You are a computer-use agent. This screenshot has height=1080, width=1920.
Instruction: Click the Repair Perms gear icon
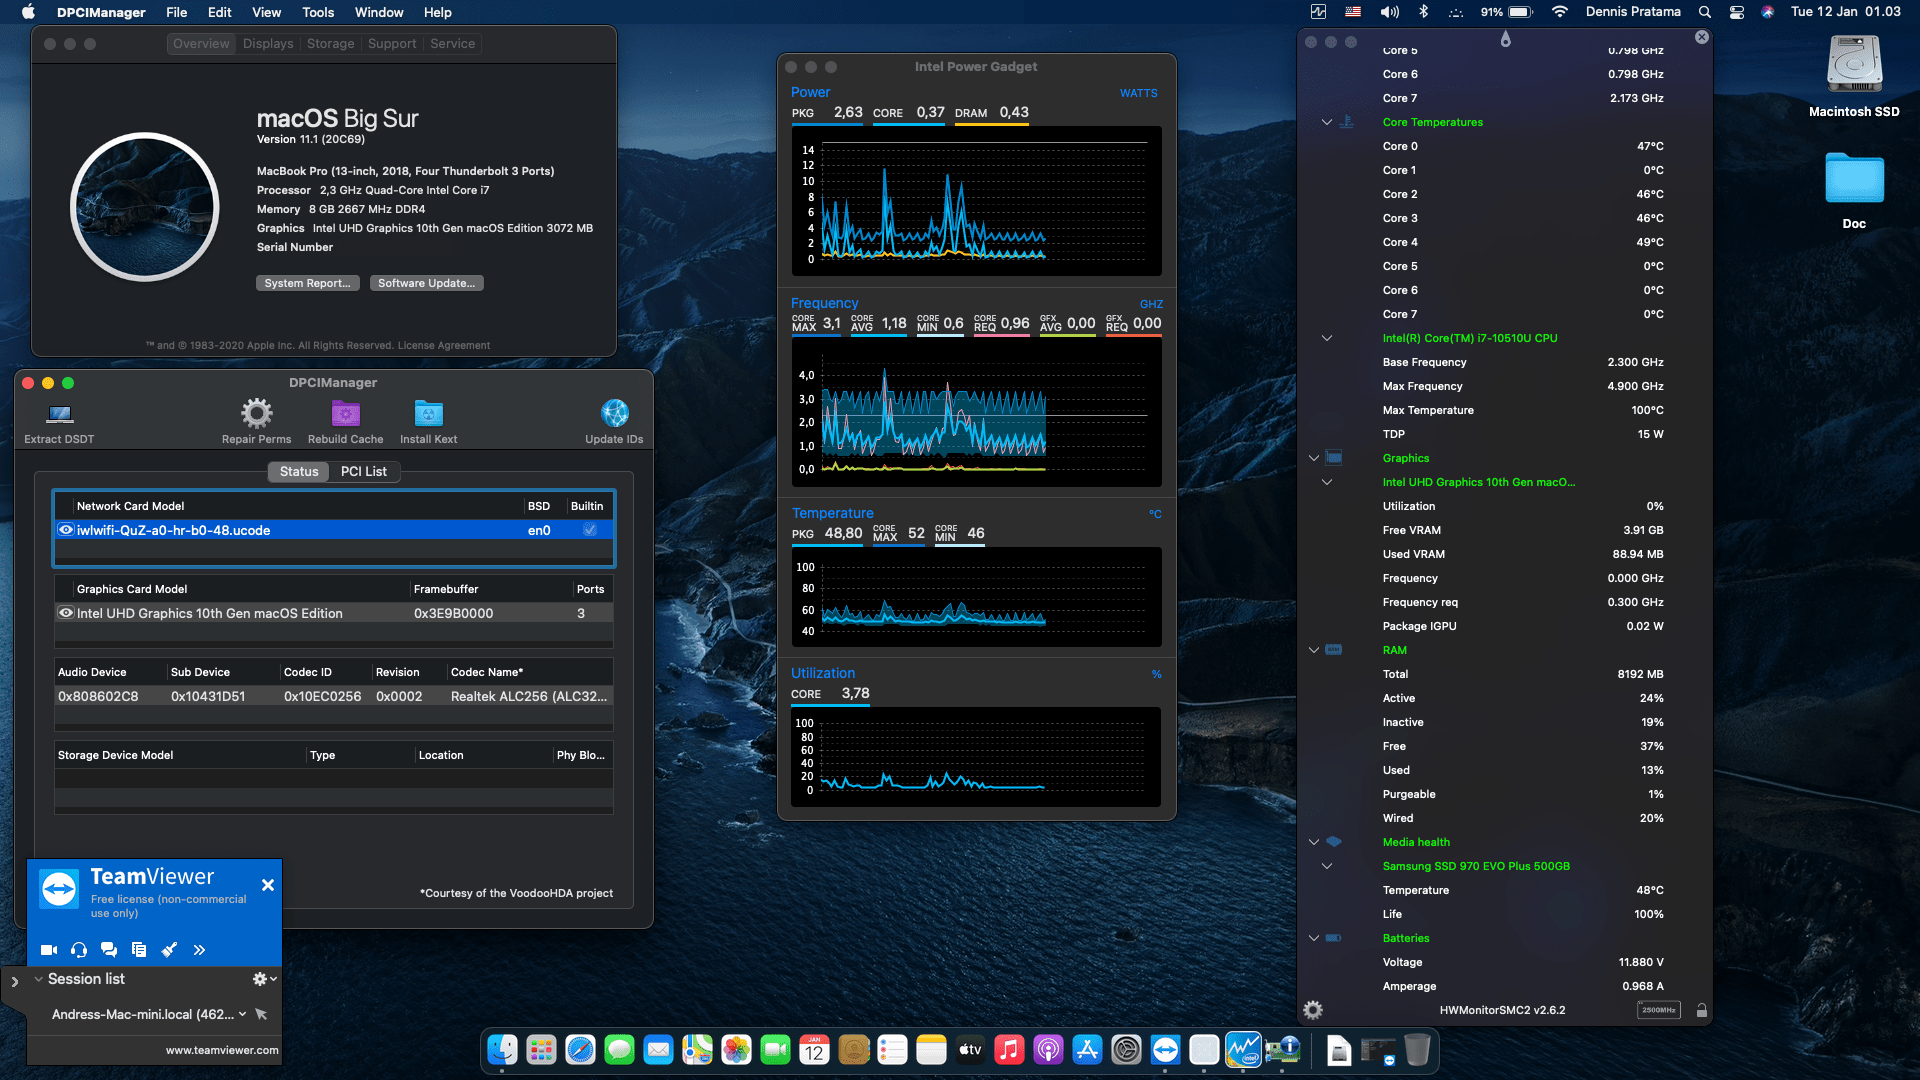click(256, 412)
